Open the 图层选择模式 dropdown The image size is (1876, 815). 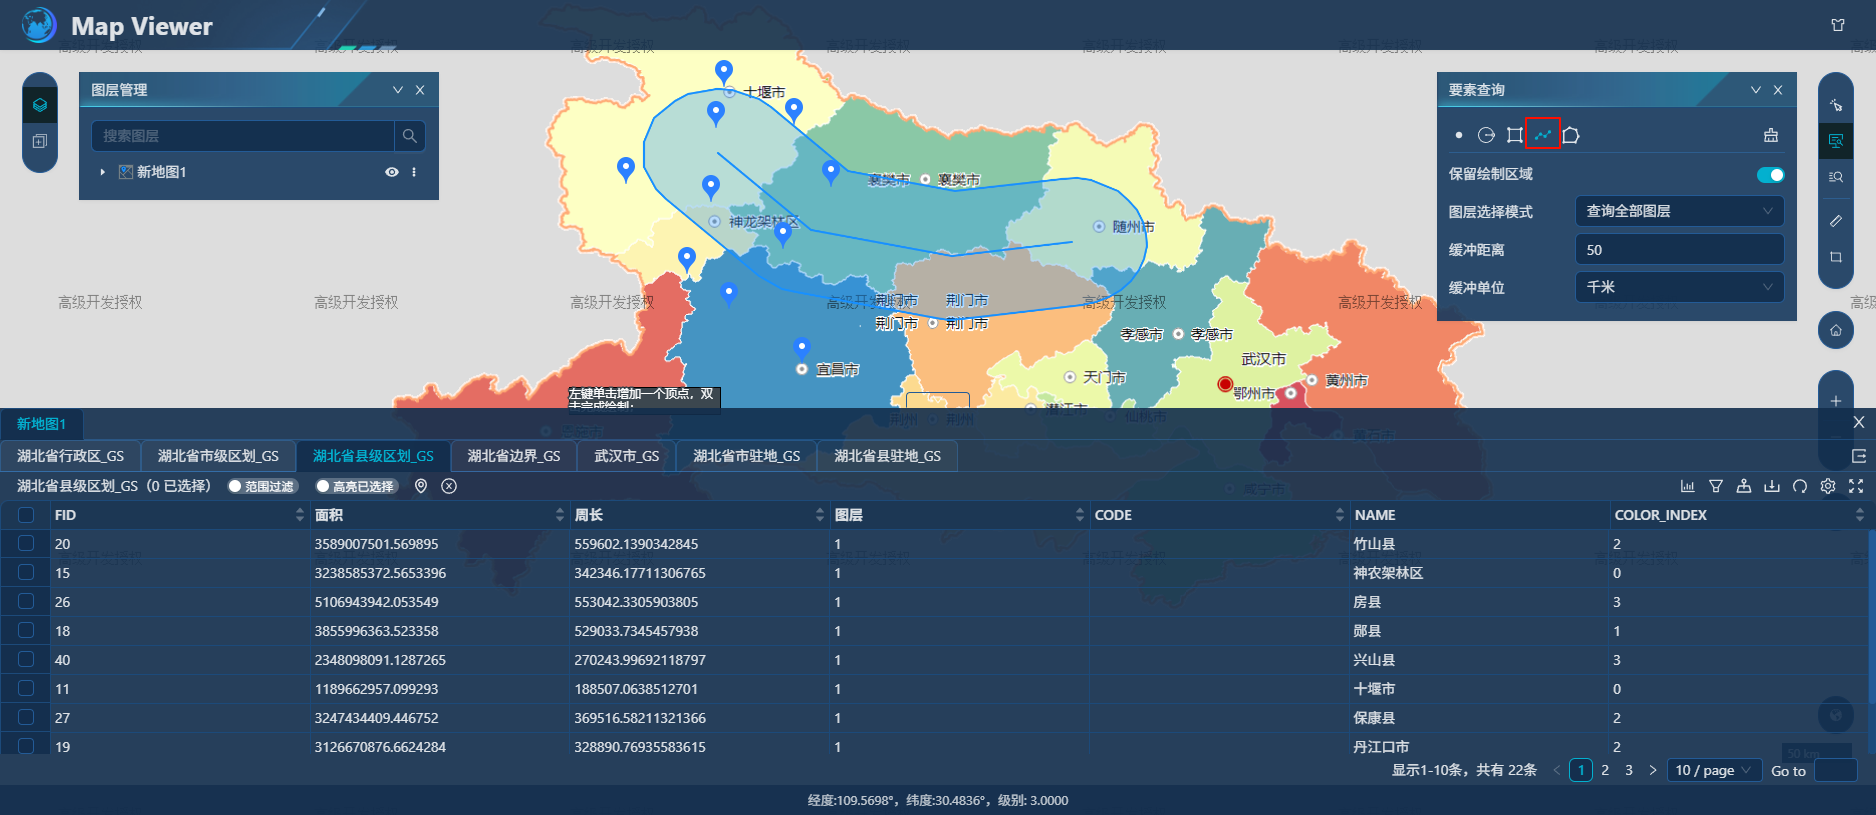(1678, 211)
